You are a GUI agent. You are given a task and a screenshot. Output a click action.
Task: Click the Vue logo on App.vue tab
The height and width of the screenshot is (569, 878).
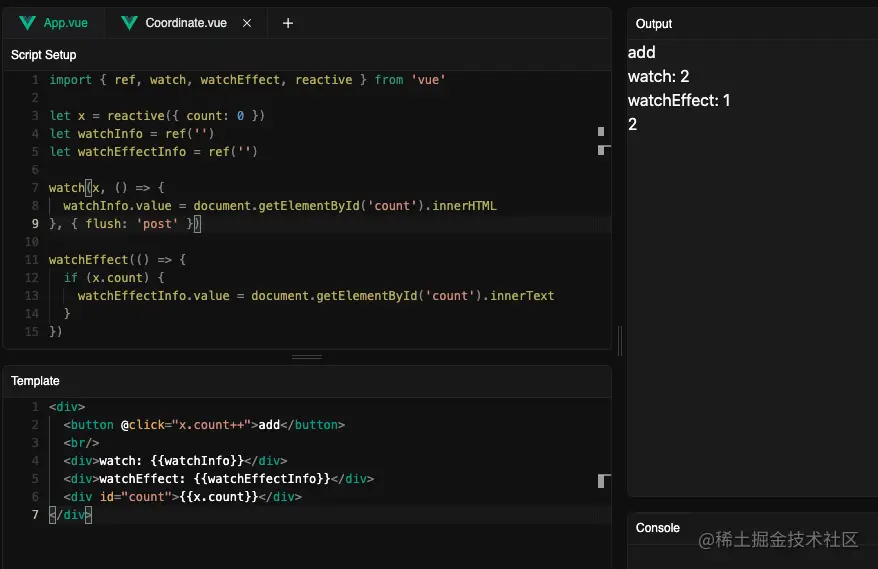[x=27, y=23]
